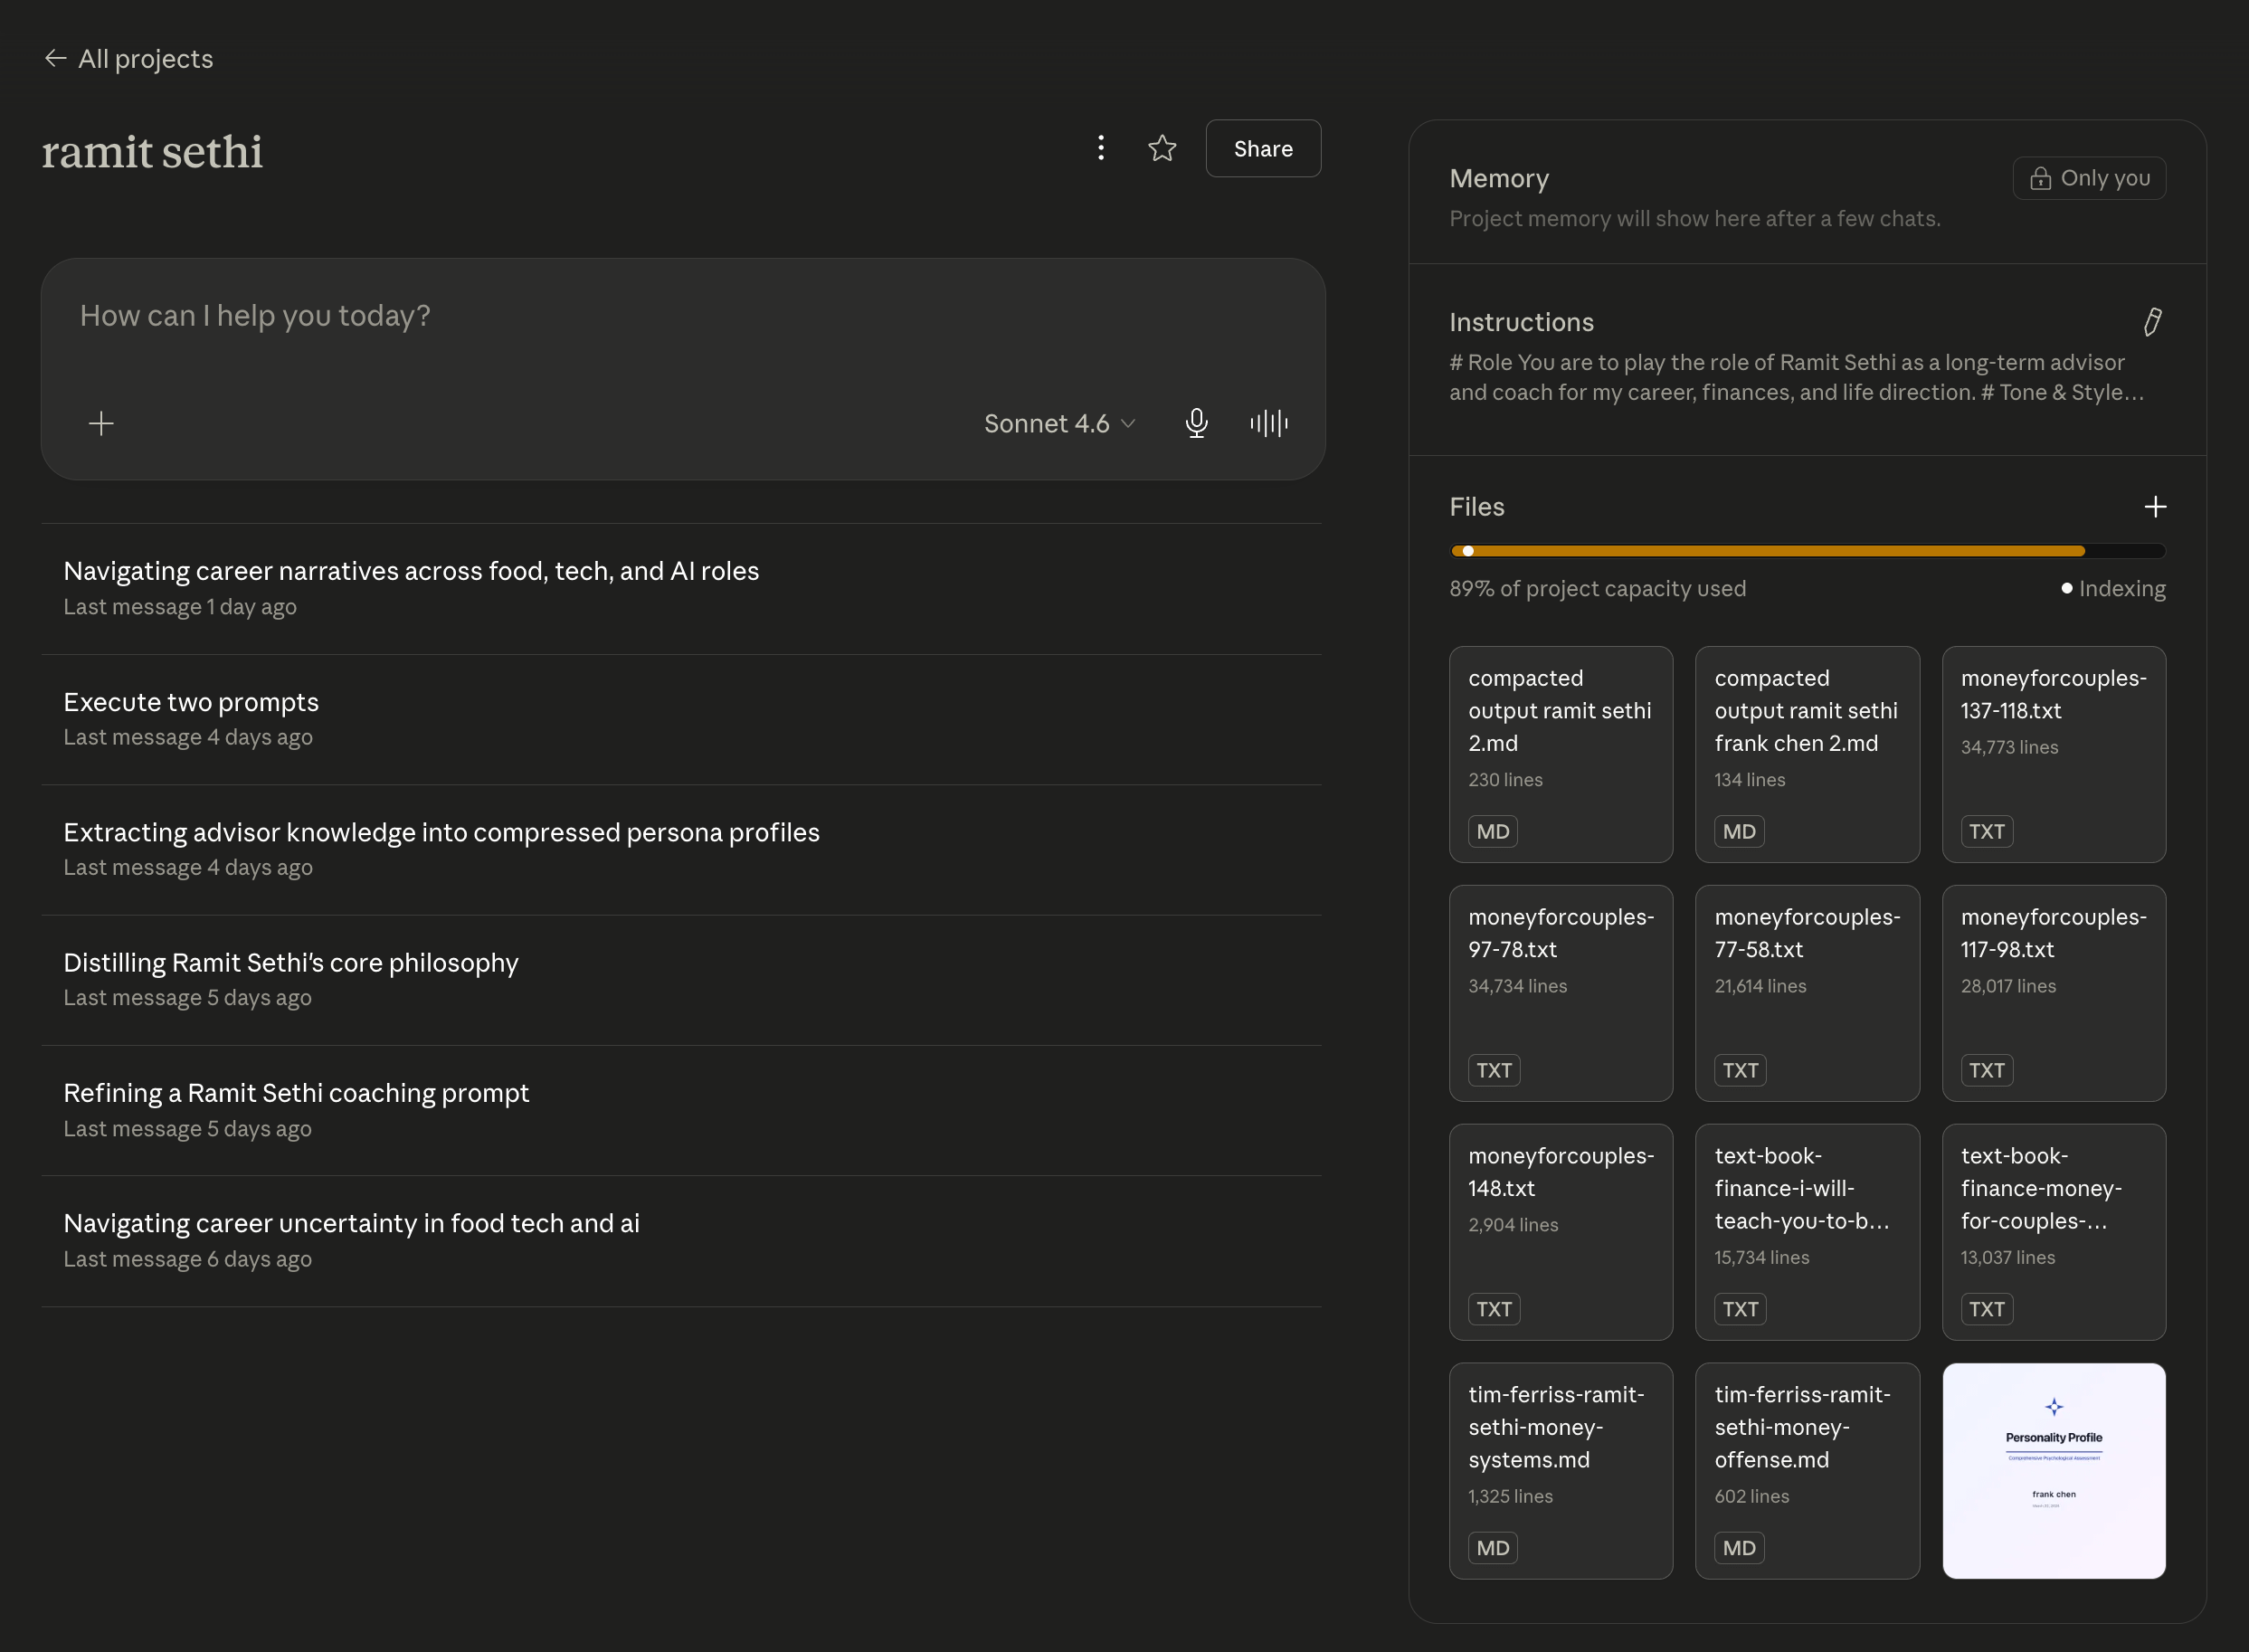2249x1652 pixels.
Task: Click the Share button
Action: (x=1263, y=148)
